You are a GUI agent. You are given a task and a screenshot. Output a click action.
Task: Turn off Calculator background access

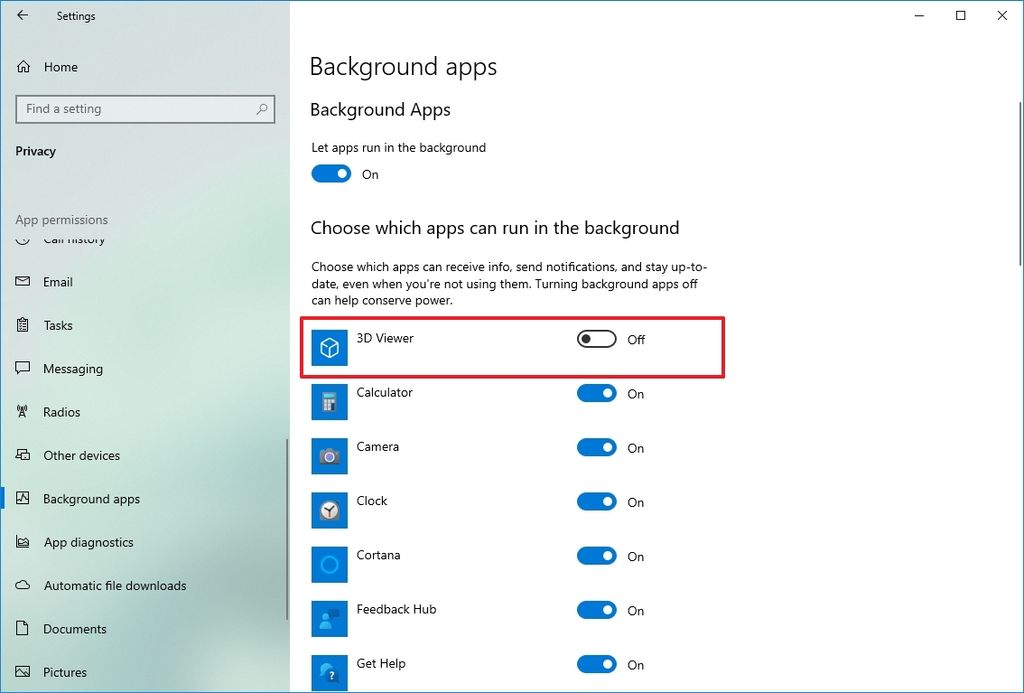point(597,394)
